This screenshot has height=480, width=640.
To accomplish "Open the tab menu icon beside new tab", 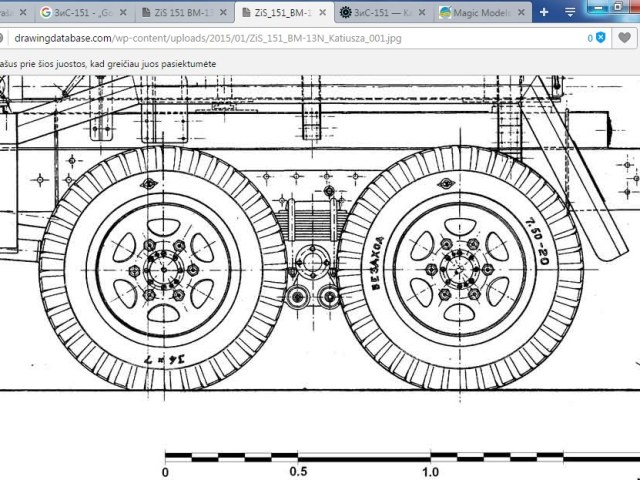I will [x=570, y=13].
